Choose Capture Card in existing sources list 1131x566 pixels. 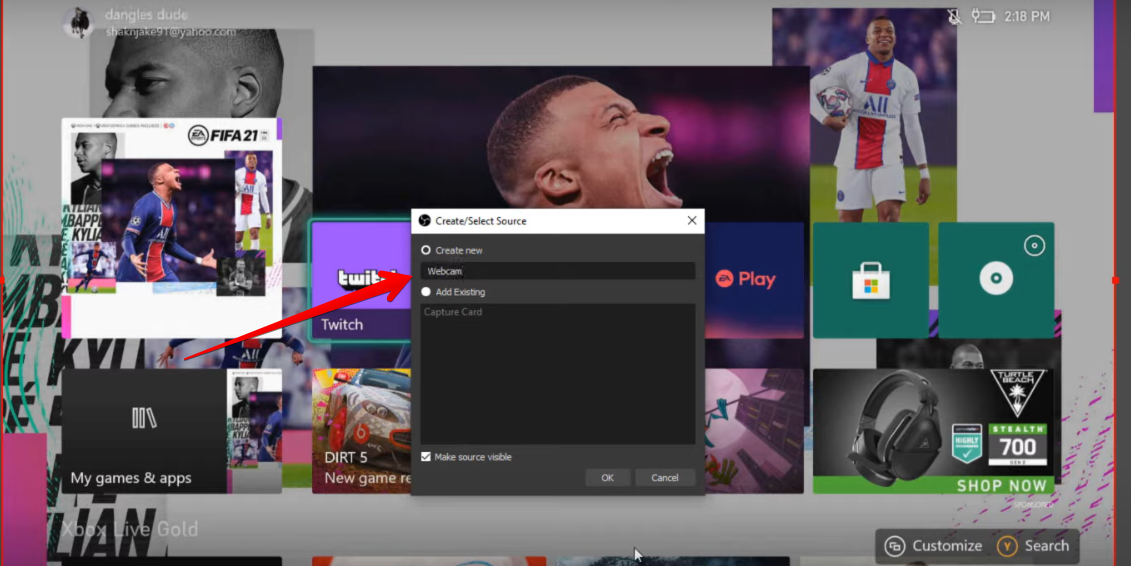(x=453, y=312)
